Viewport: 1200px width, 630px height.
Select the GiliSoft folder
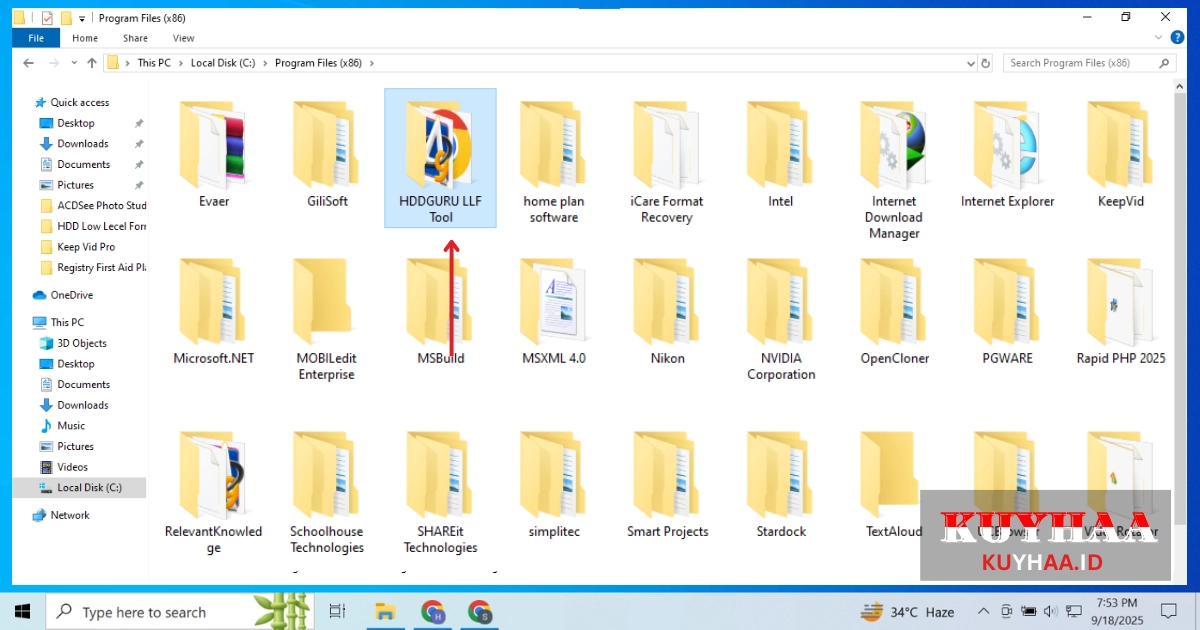(327, 155)
